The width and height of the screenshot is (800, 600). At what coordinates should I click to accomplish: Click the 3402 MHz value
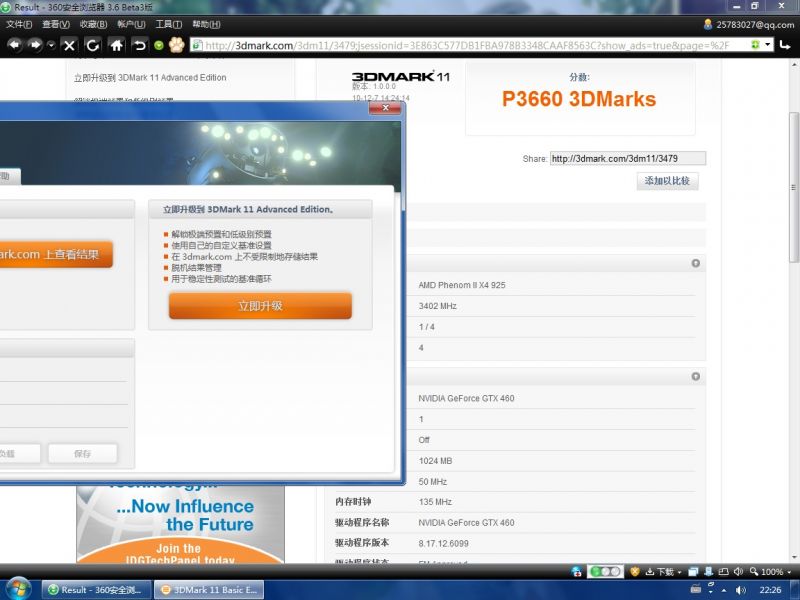click(x=437, y=306)
